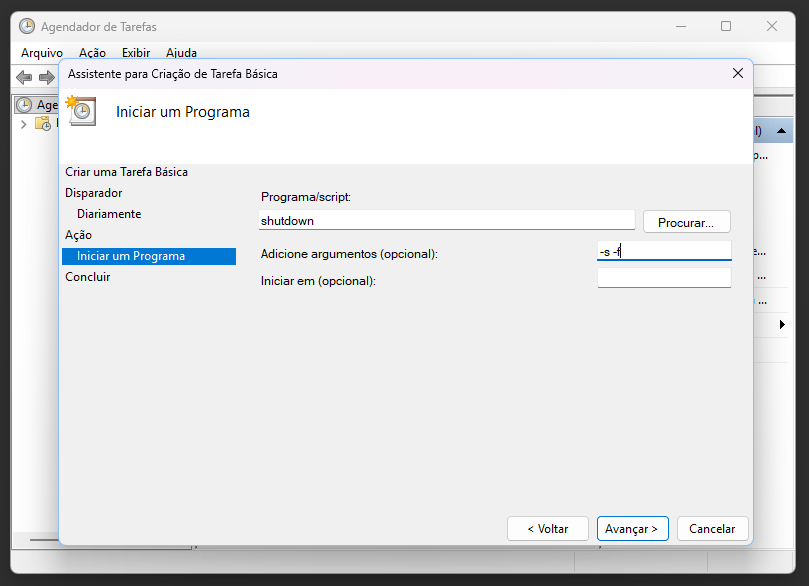
Task: Focus the Programa/script text field
Action: pyautogui.click(x=446, y=221)
